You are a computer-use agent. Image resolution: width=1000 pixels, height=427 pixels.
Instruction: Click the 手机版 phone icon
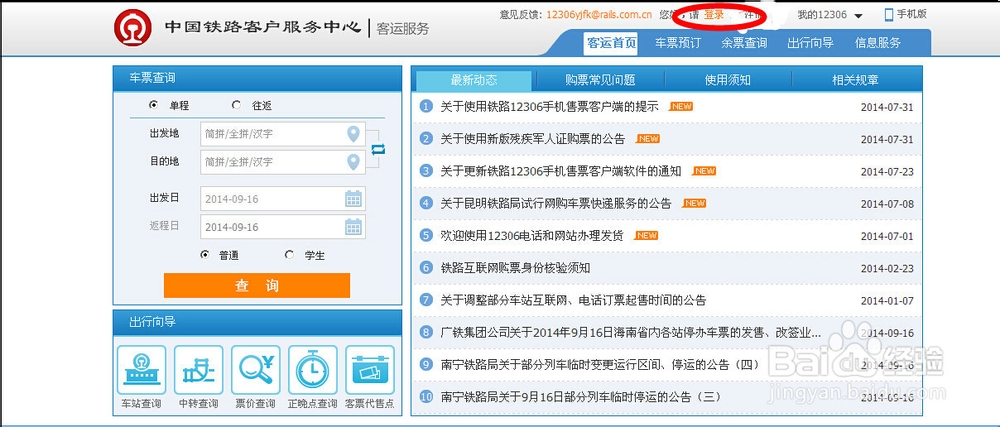click(x=889, y=14)
